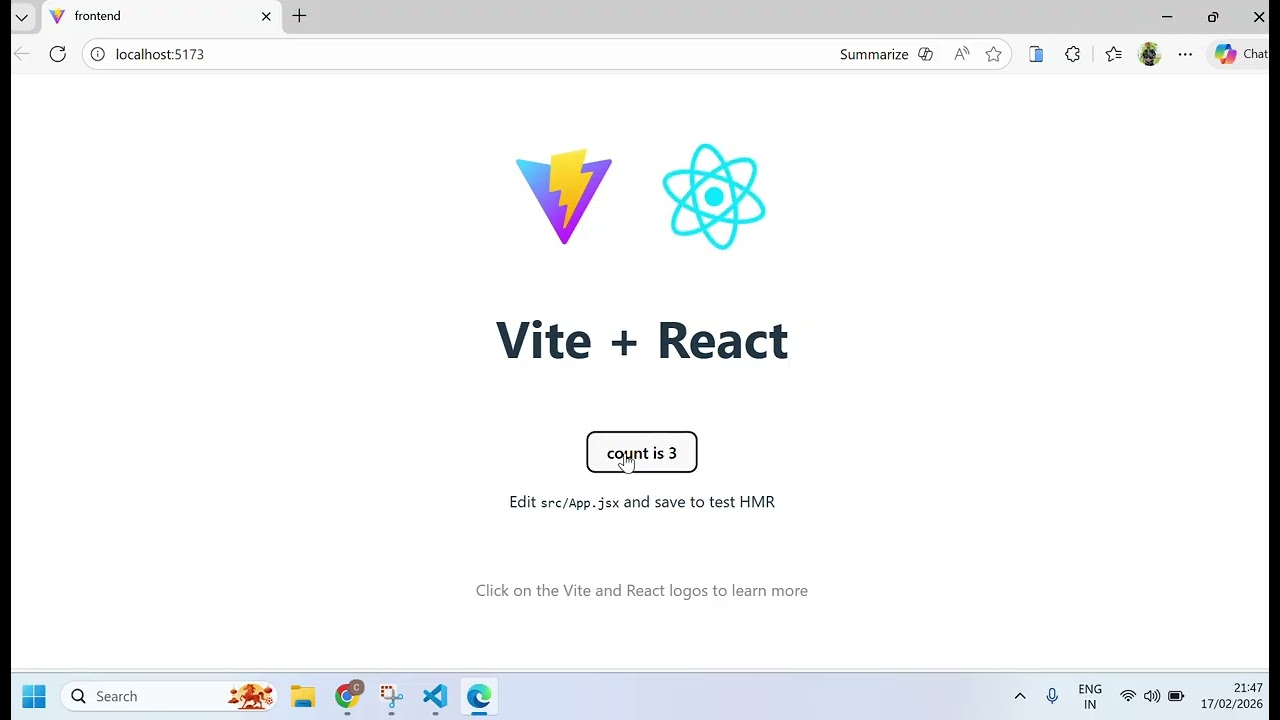1280x720 pixels.
Task: Open Snipping Tool from taskbar
Action: tap(391, 696)
